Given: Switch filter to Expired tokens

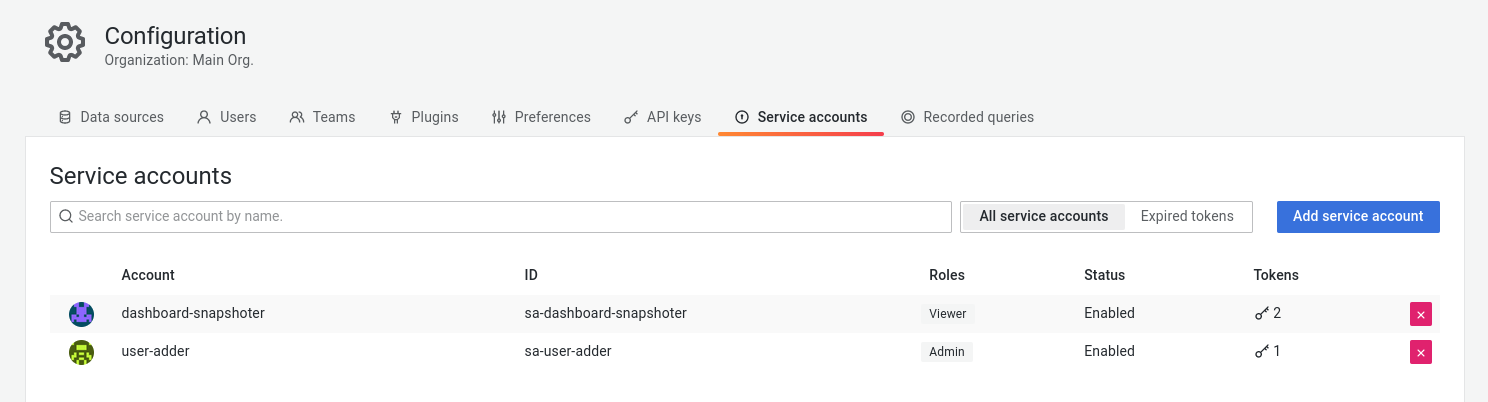Looking at the screenshot, I should (x=1187, y=216).
